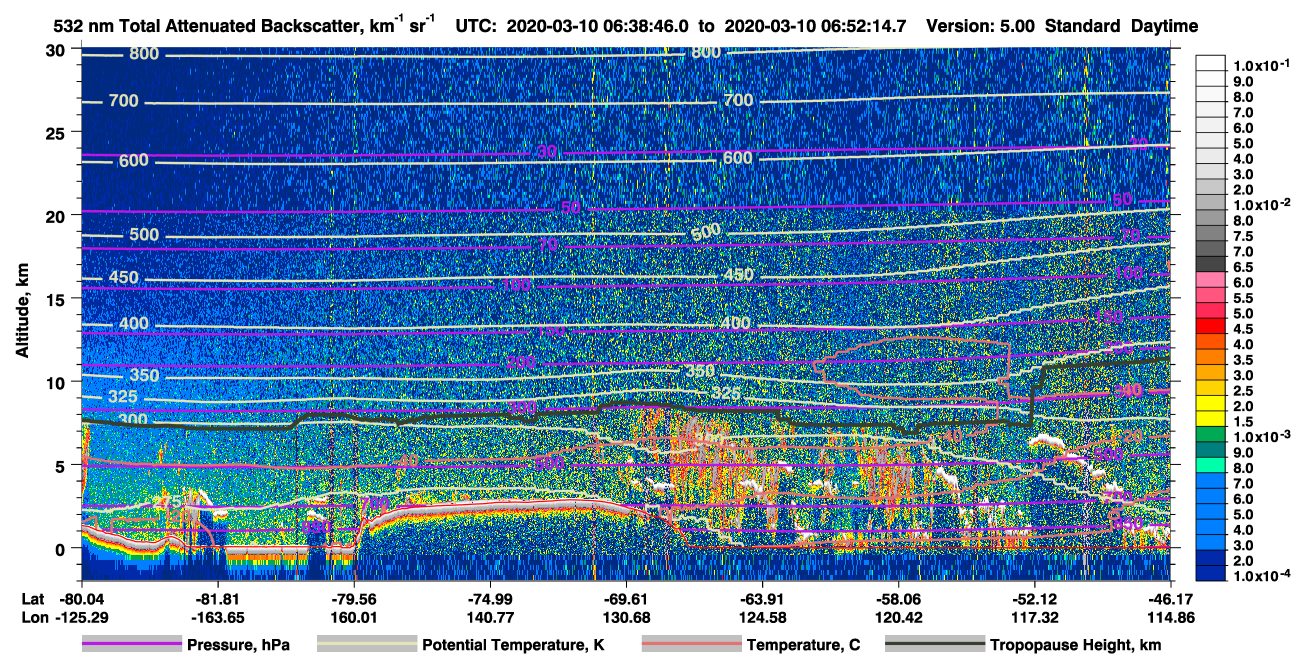The image size is (1300, 667).
Task: Click the Potential Temperature, K legend line
Action: 366,645
